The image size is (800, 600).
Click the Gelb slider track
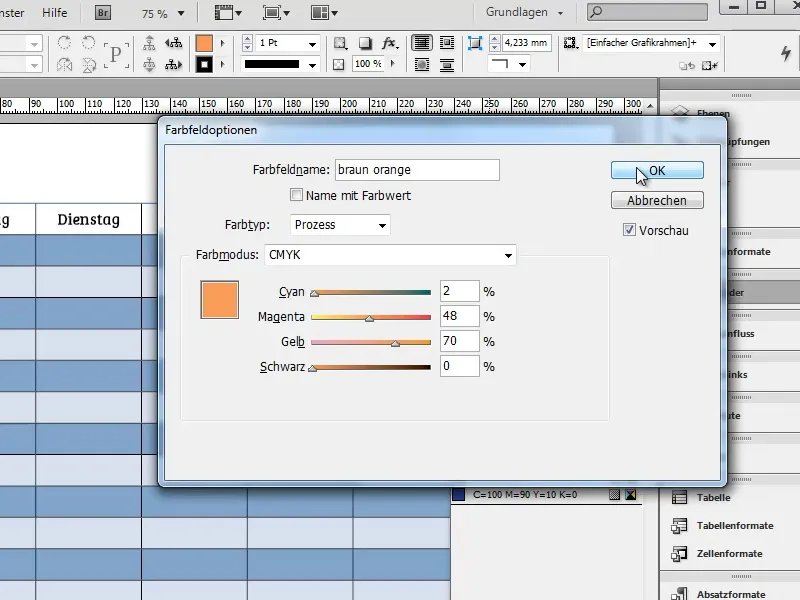pos(371,342)
